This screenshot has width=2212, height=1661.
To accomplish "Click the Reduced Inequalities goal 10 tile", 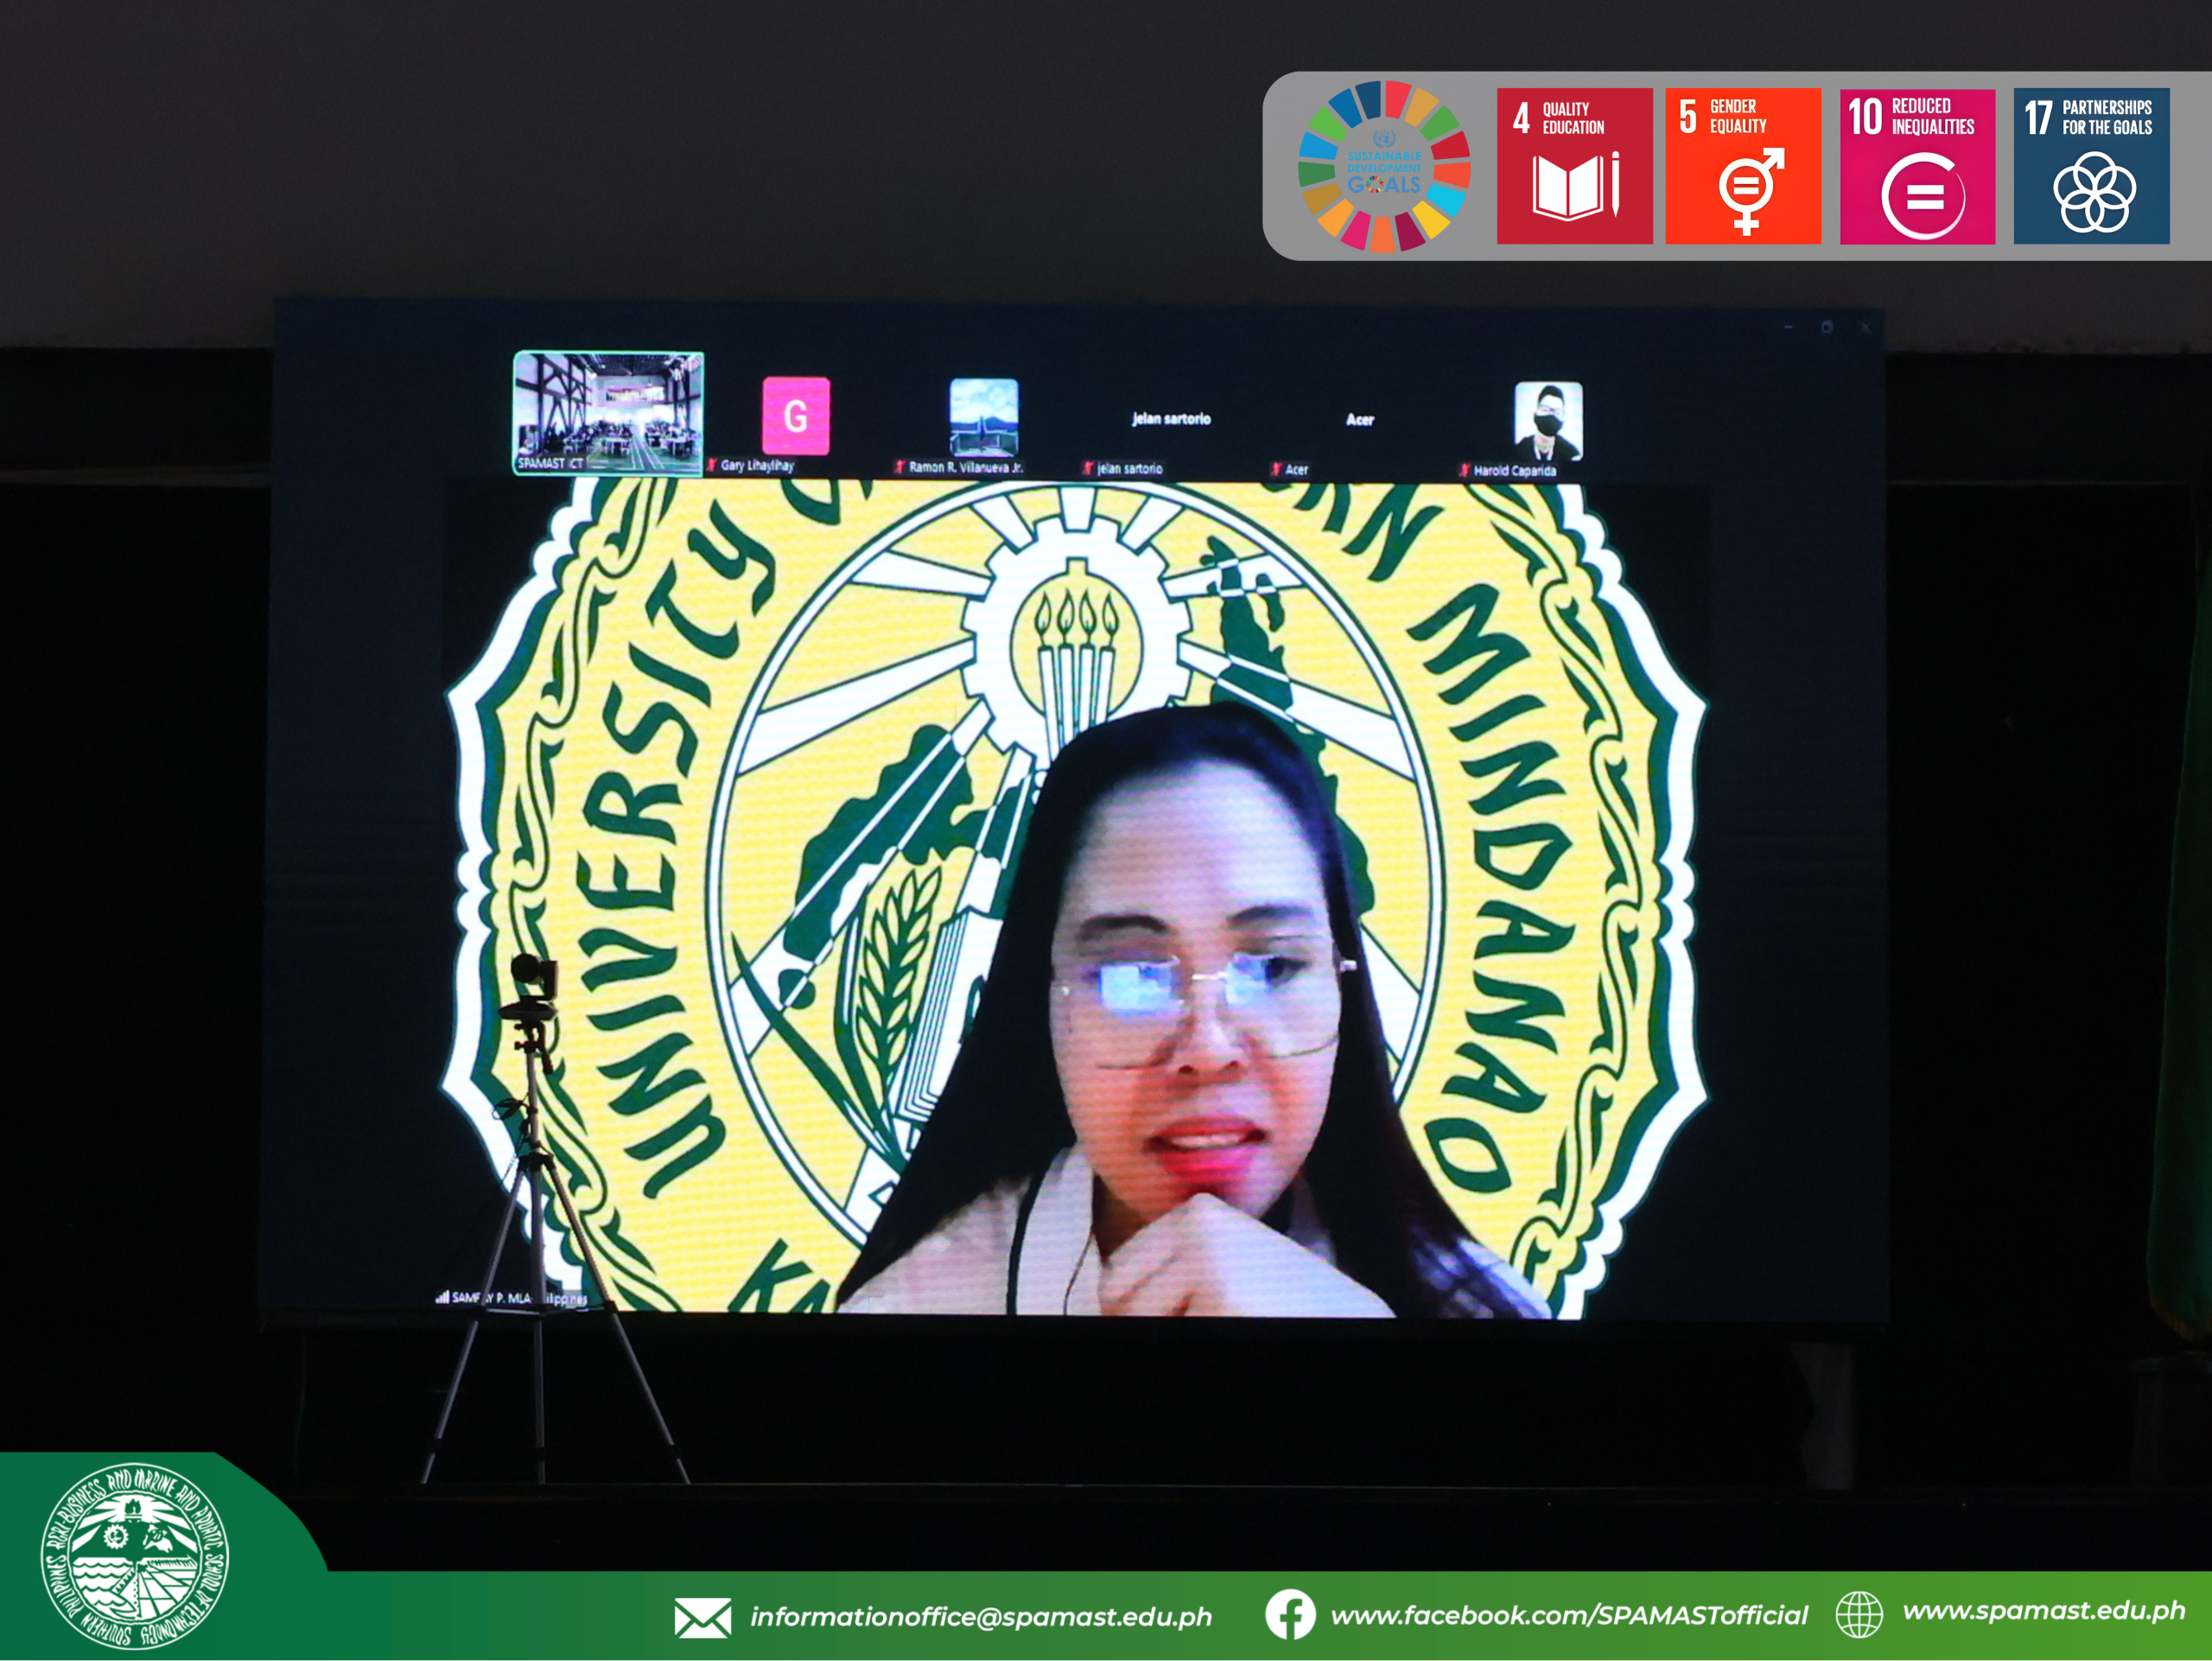I will pos(1916,166).
